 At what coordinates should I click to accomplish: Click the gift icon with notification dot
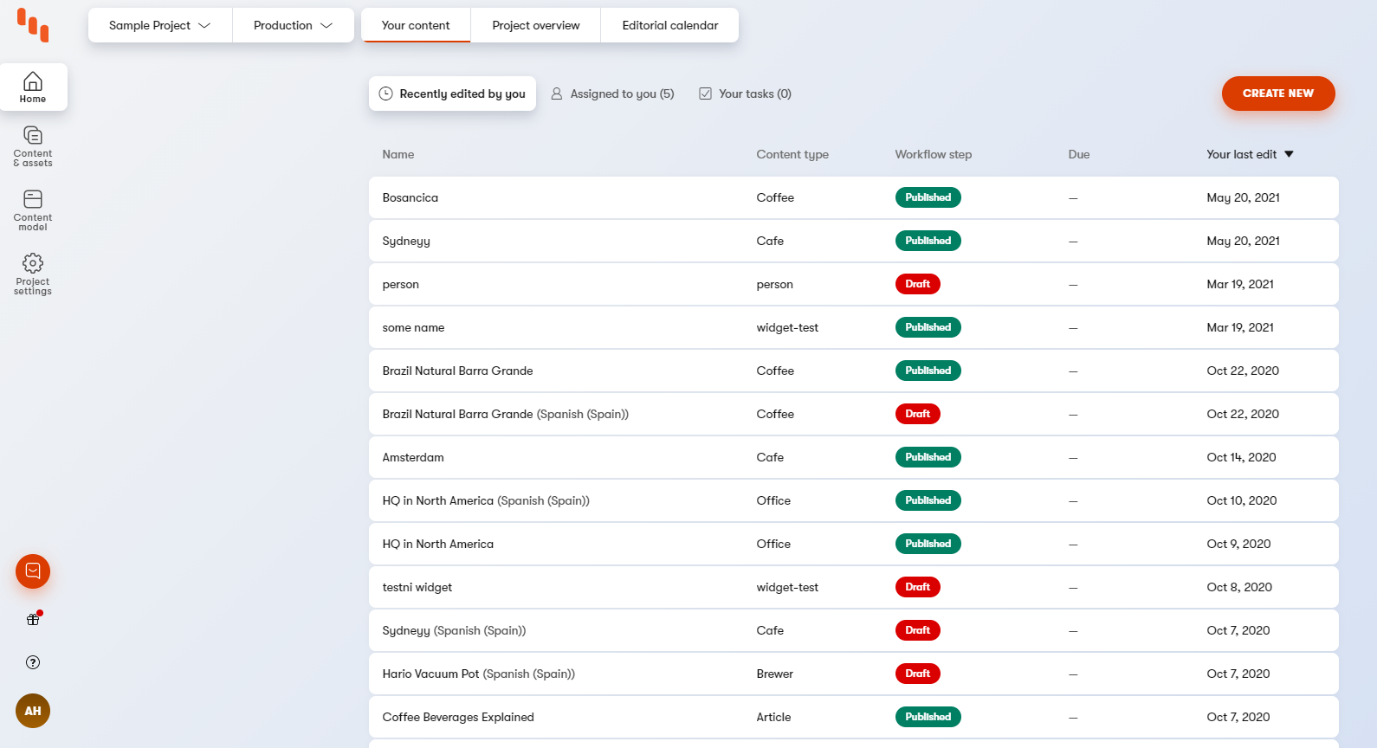click(33, 619)
